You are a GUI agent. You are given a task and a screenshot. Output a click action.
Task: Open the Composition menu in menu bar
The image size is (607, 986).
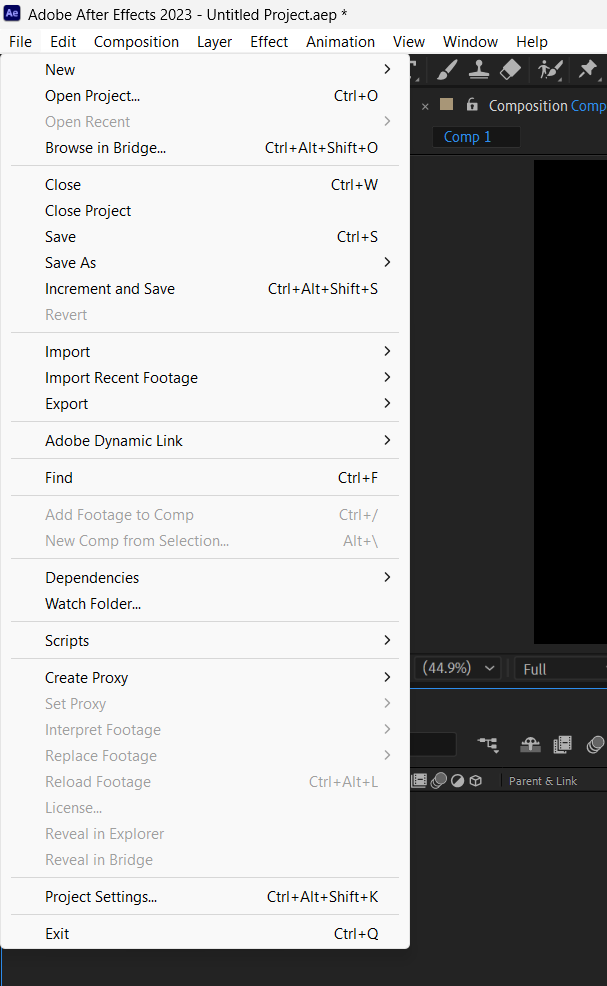(x=136, y=42)
